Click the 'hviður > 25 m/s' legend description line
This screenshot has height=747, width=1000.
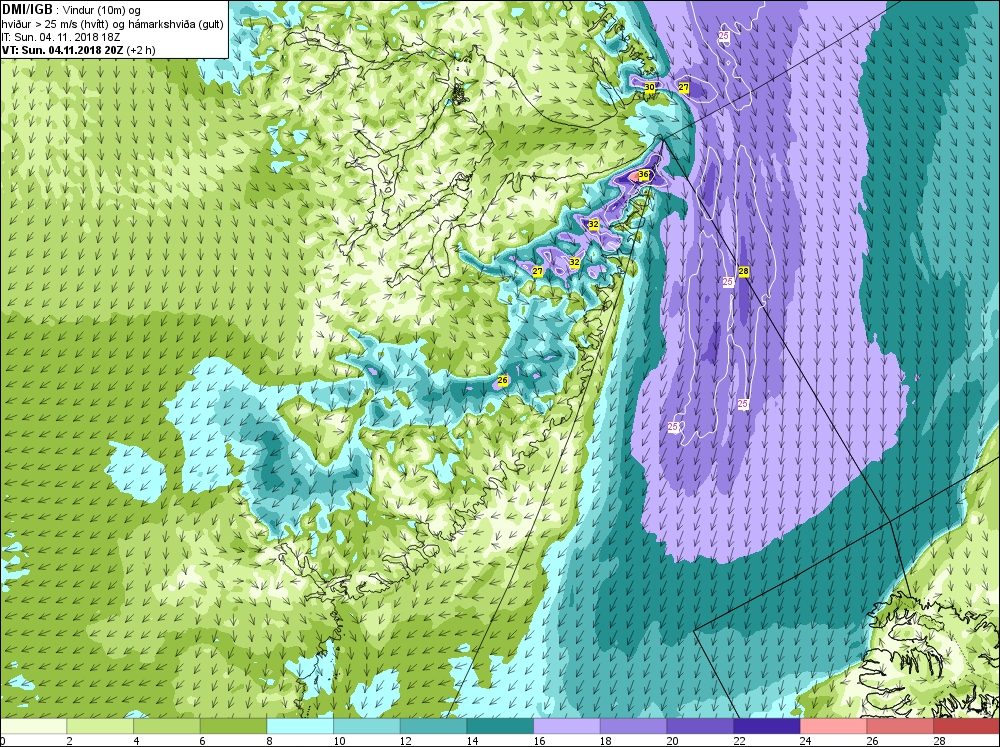(x=112, y=24)
